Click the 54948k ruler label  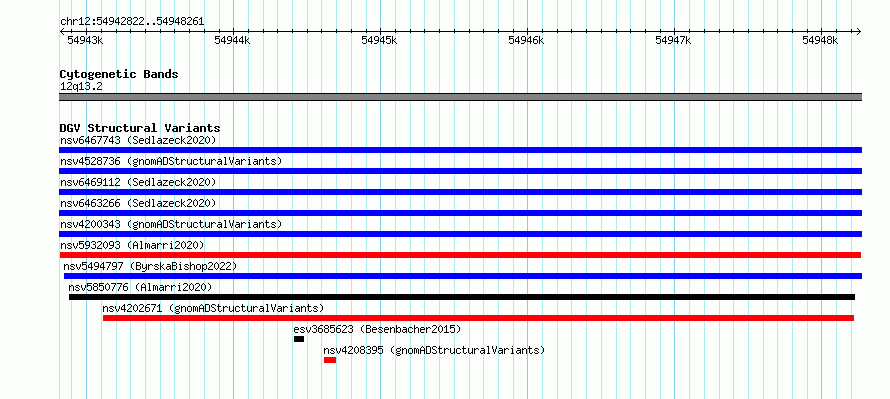click(820, 40)
